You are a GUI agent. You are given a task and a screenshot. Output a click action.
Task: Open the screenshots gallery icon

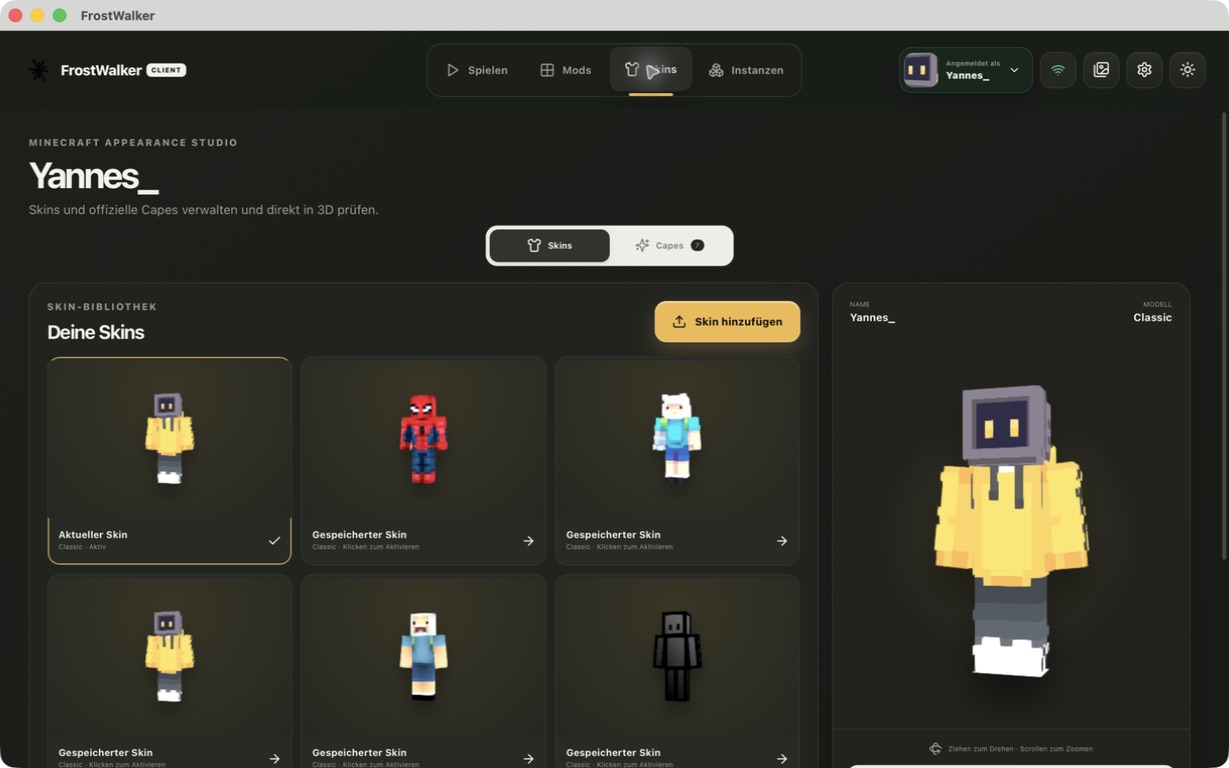click(x=1101, y=70)
